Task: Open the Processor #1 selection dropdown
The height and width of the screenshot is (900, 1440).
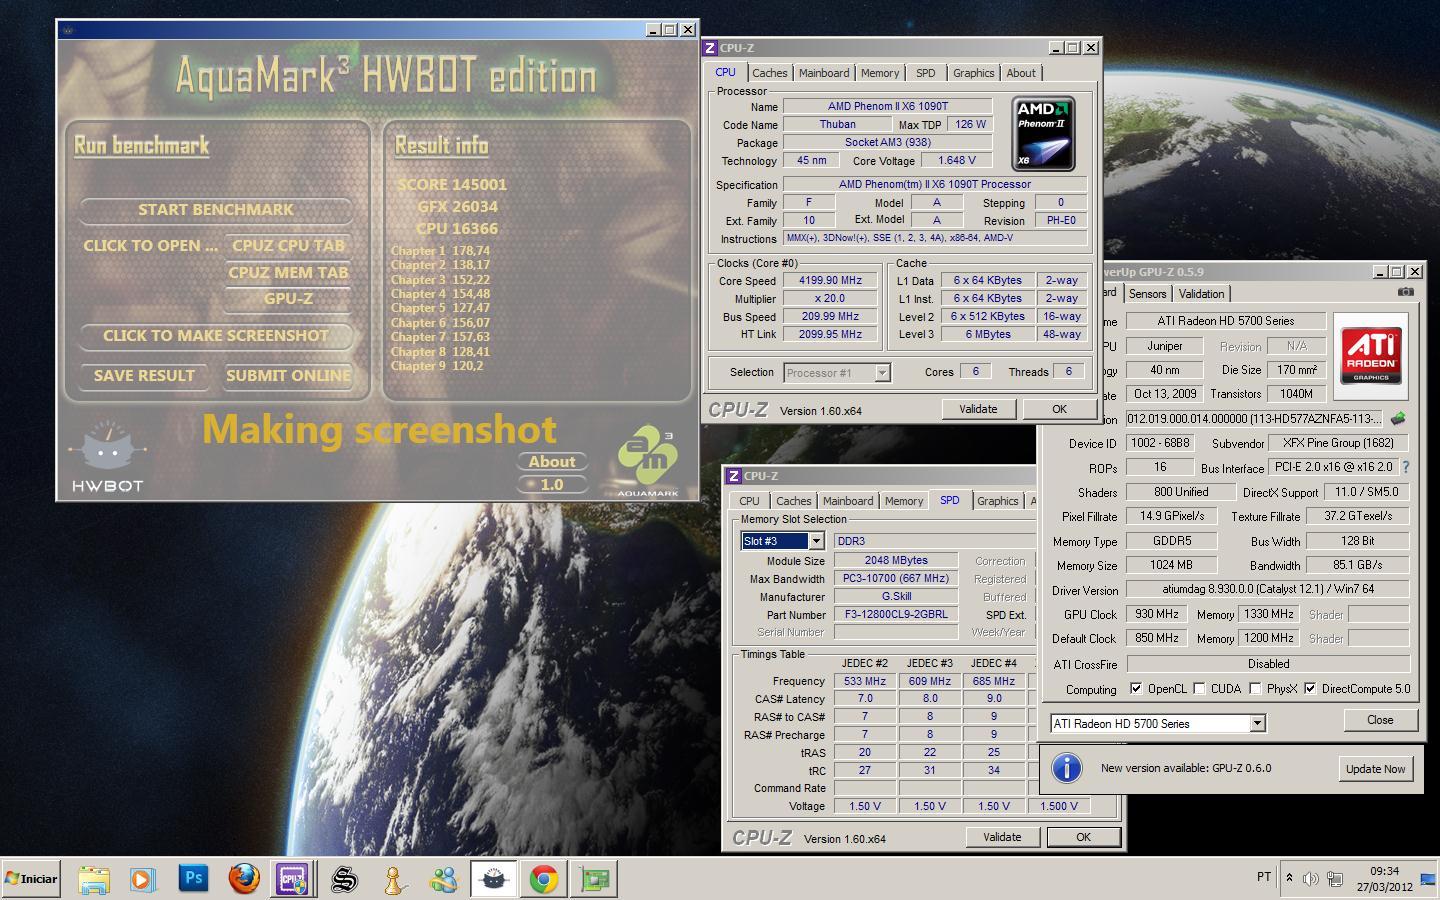Action: (x=882, y=373)
